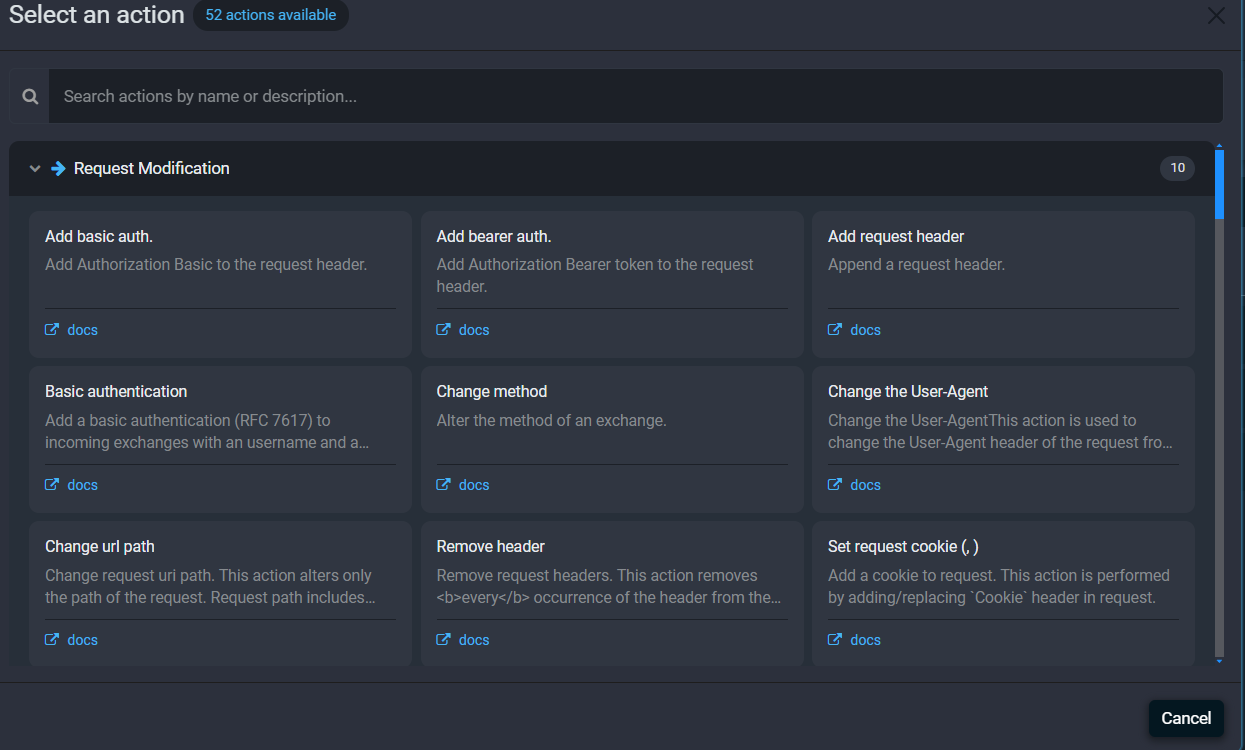Click external link icon under Set request cookie

coord(835,639)
